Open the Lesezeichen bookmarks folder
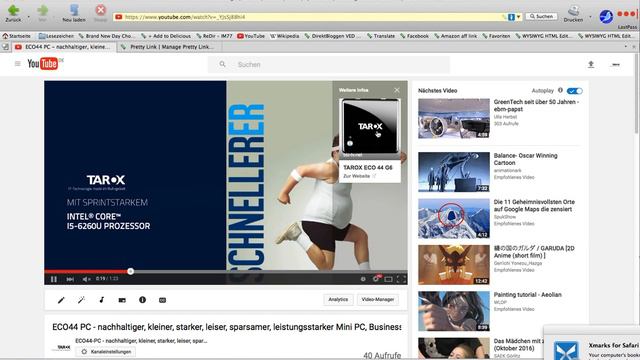Screen dimensions: 640x360 click(56, 36)
